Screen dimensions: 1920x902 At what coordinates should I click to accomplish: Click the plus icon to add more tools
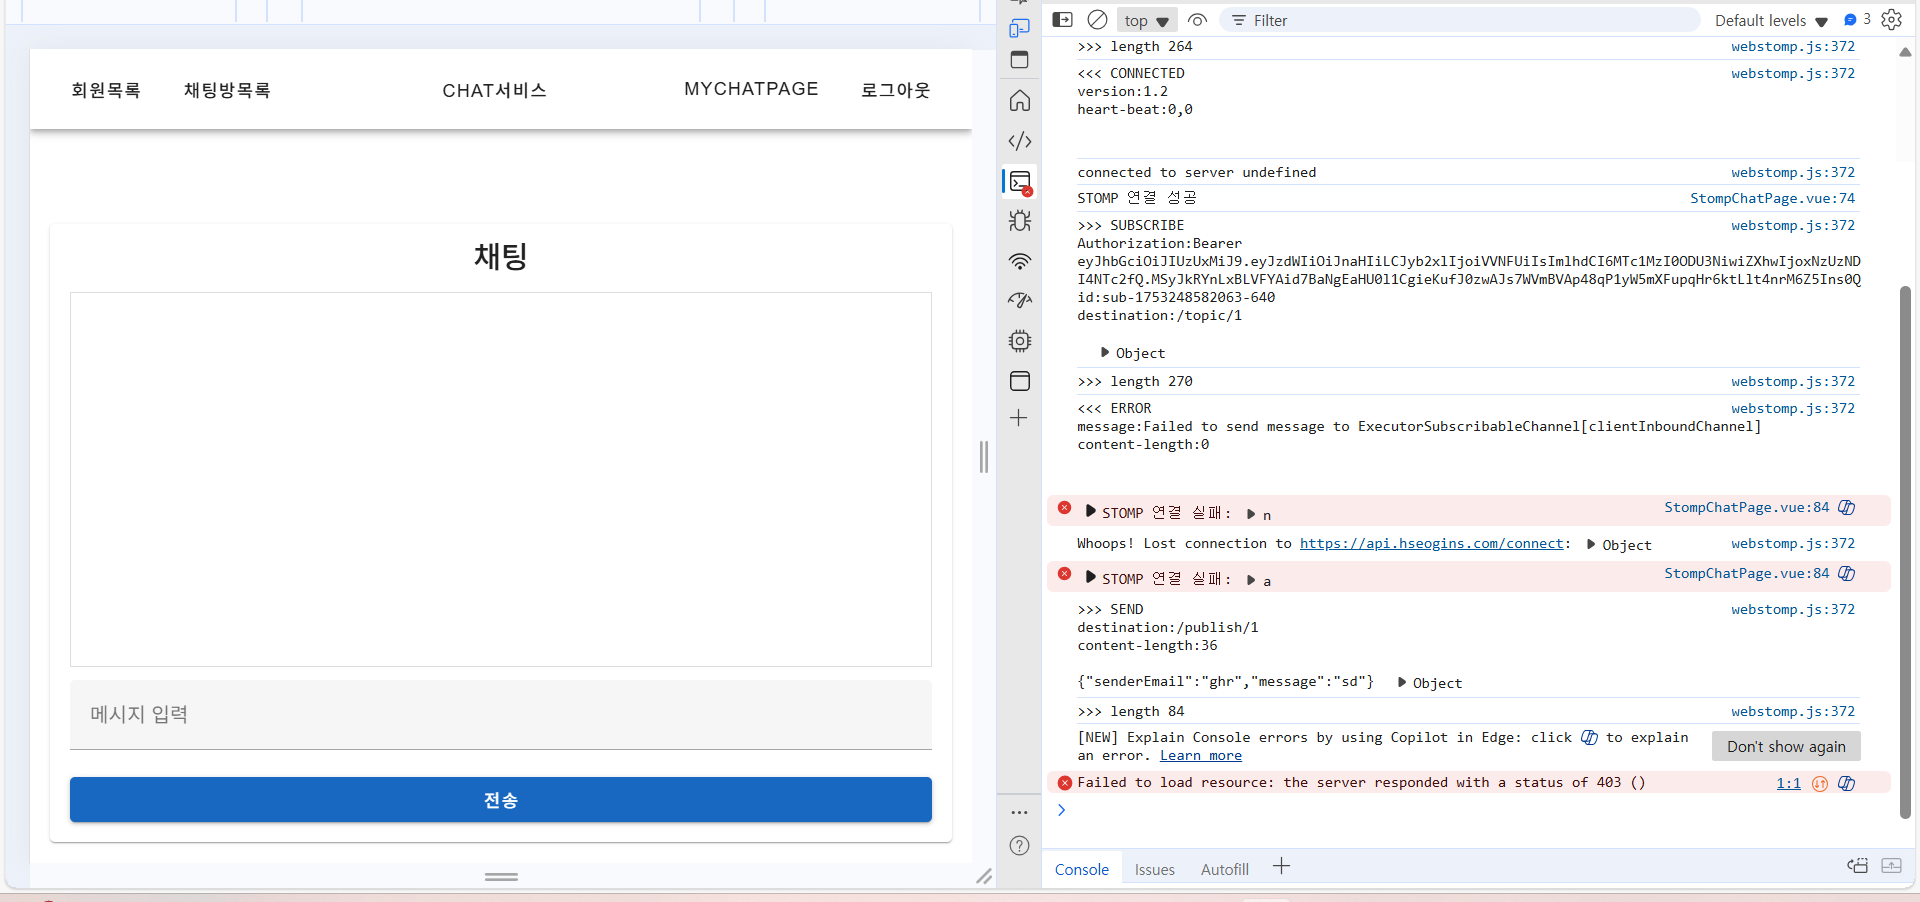pyautogui.click(x=1018, y=418)
